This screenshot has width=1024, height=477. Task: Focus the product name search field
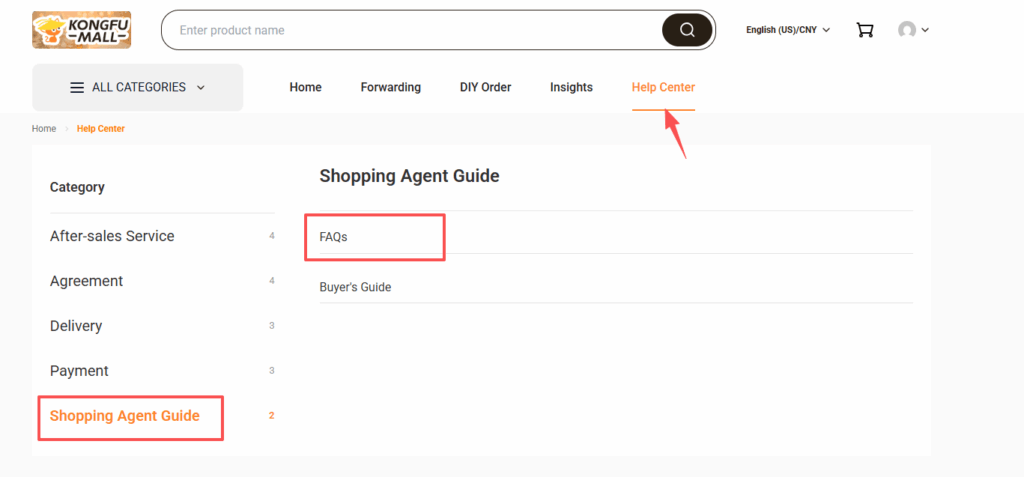[410, 30]
